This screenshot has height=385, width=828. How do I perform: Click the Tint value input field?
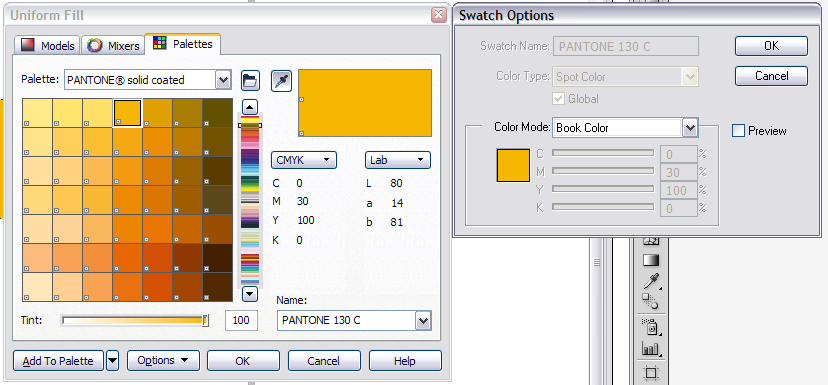point(241,320)
